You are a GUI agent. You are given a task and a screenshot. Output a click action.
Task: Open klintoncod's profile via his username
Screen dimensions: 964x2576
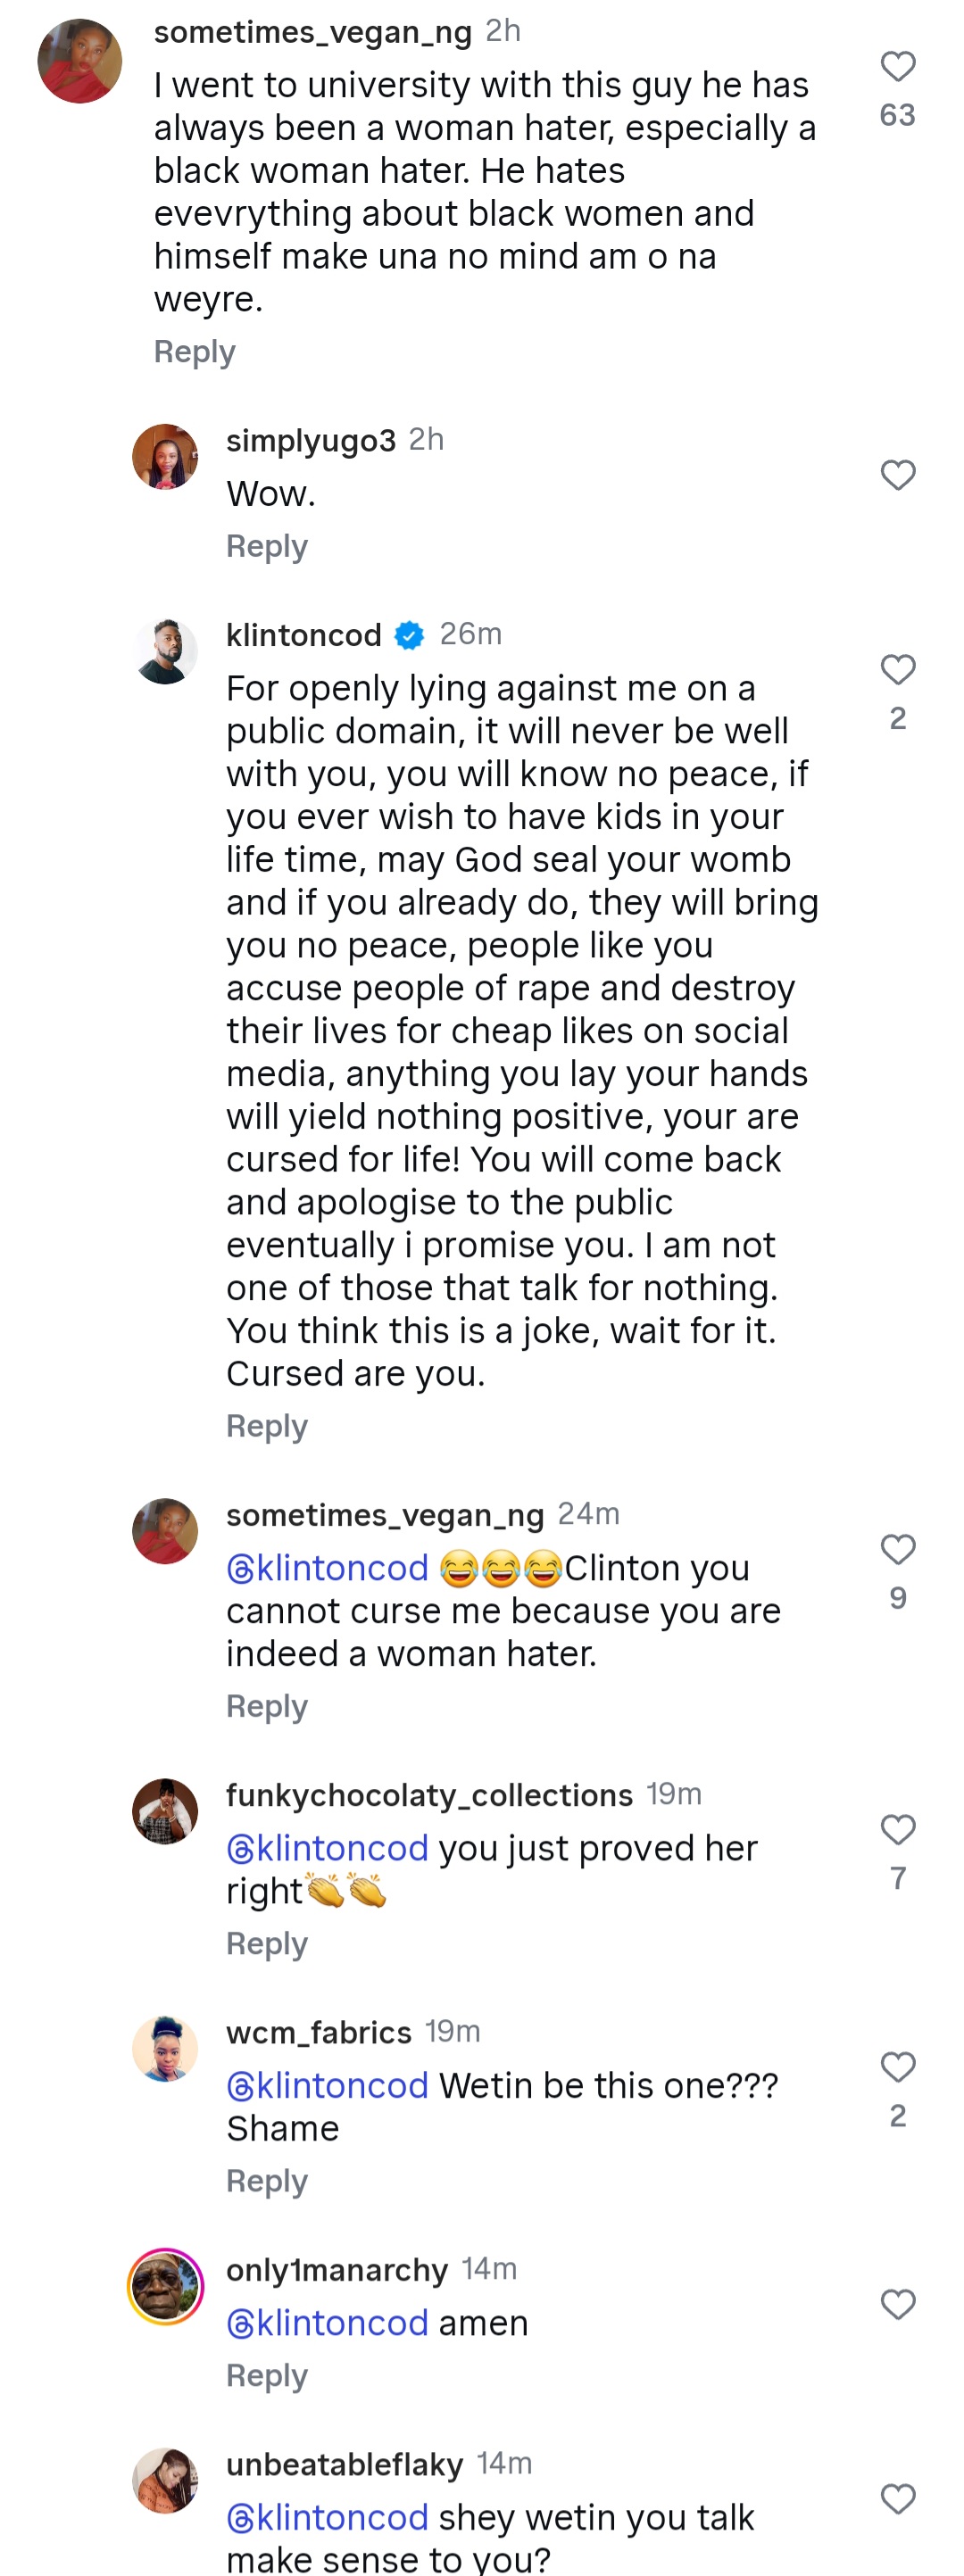pyautogui.click(x=303, y=634)
